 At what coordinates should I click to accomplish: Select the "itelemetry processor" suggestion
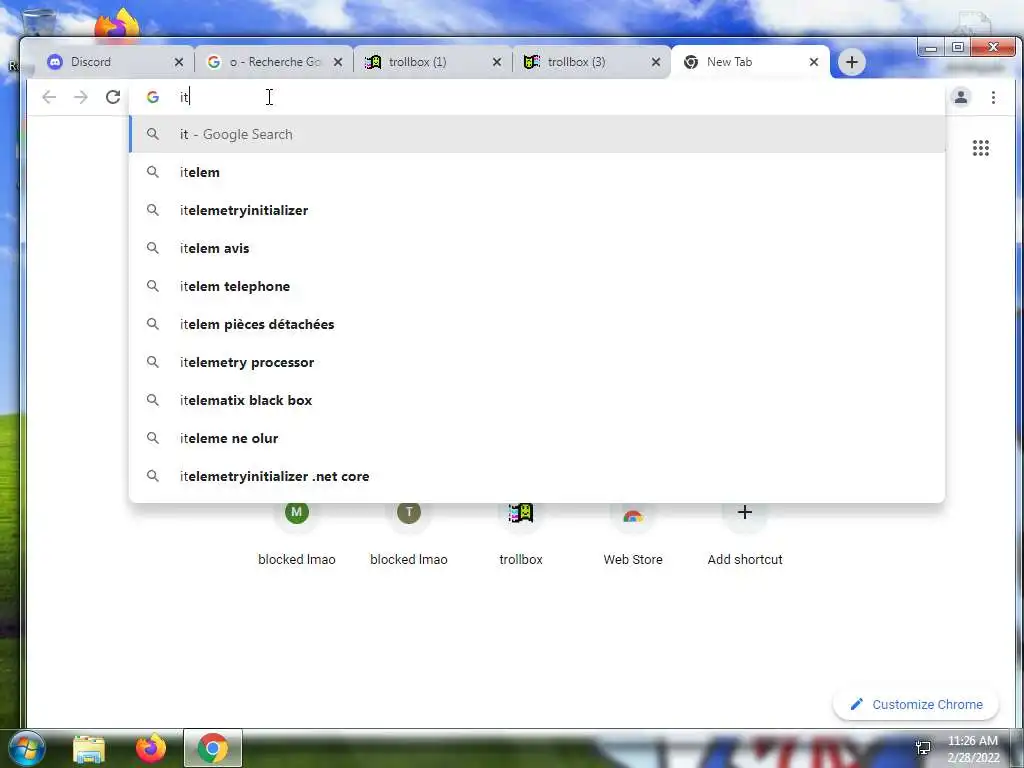pyautogui.click(x=537, y=362)
